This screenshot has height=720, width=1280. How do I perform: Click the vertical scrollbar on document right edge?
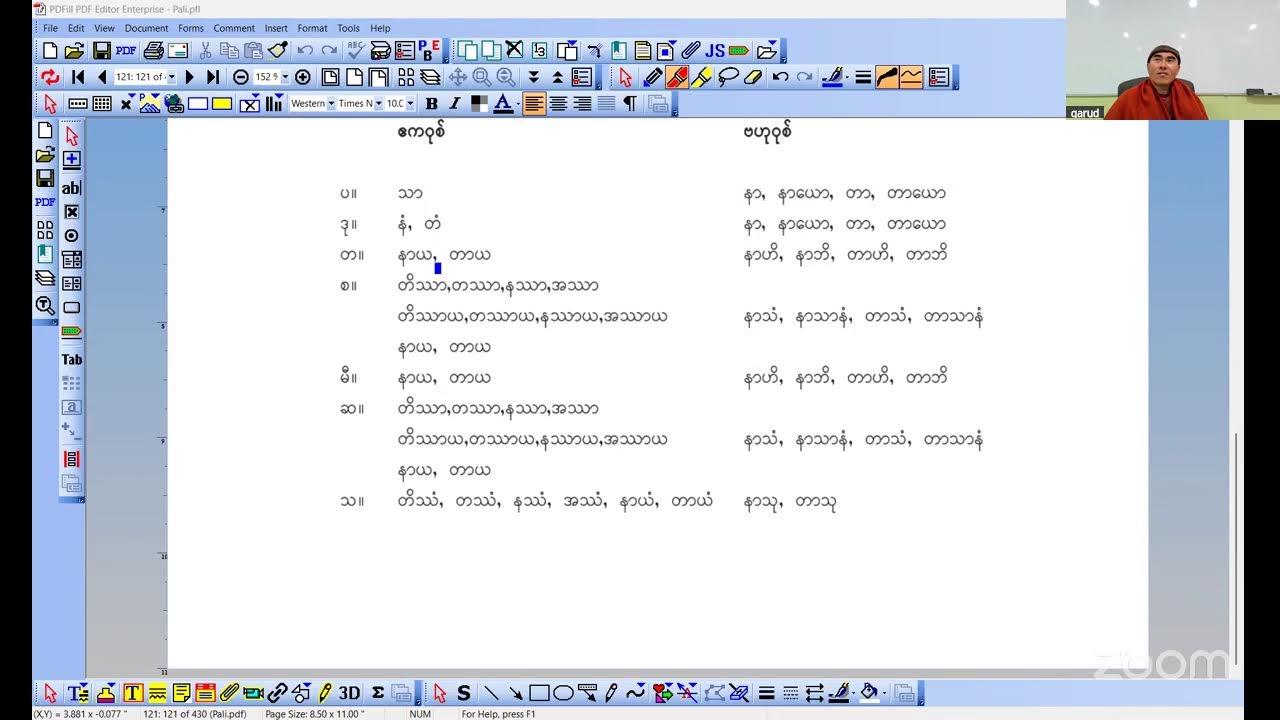coord(1238,548)
